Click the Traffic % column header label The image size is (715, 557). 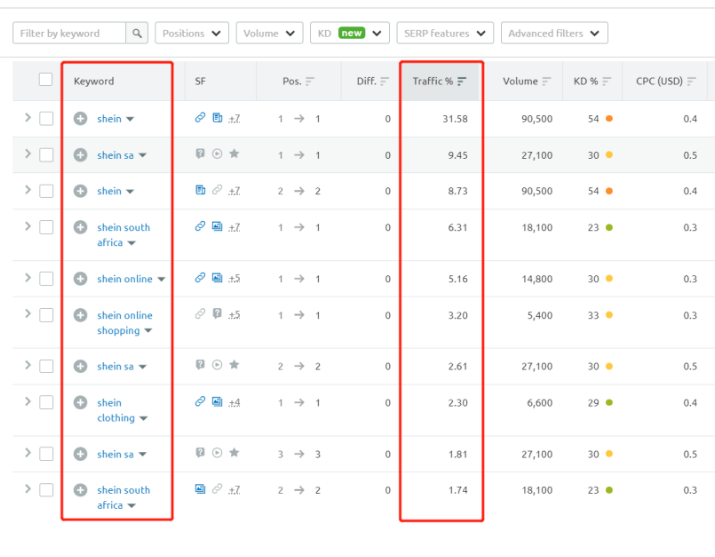pos(432,81)
